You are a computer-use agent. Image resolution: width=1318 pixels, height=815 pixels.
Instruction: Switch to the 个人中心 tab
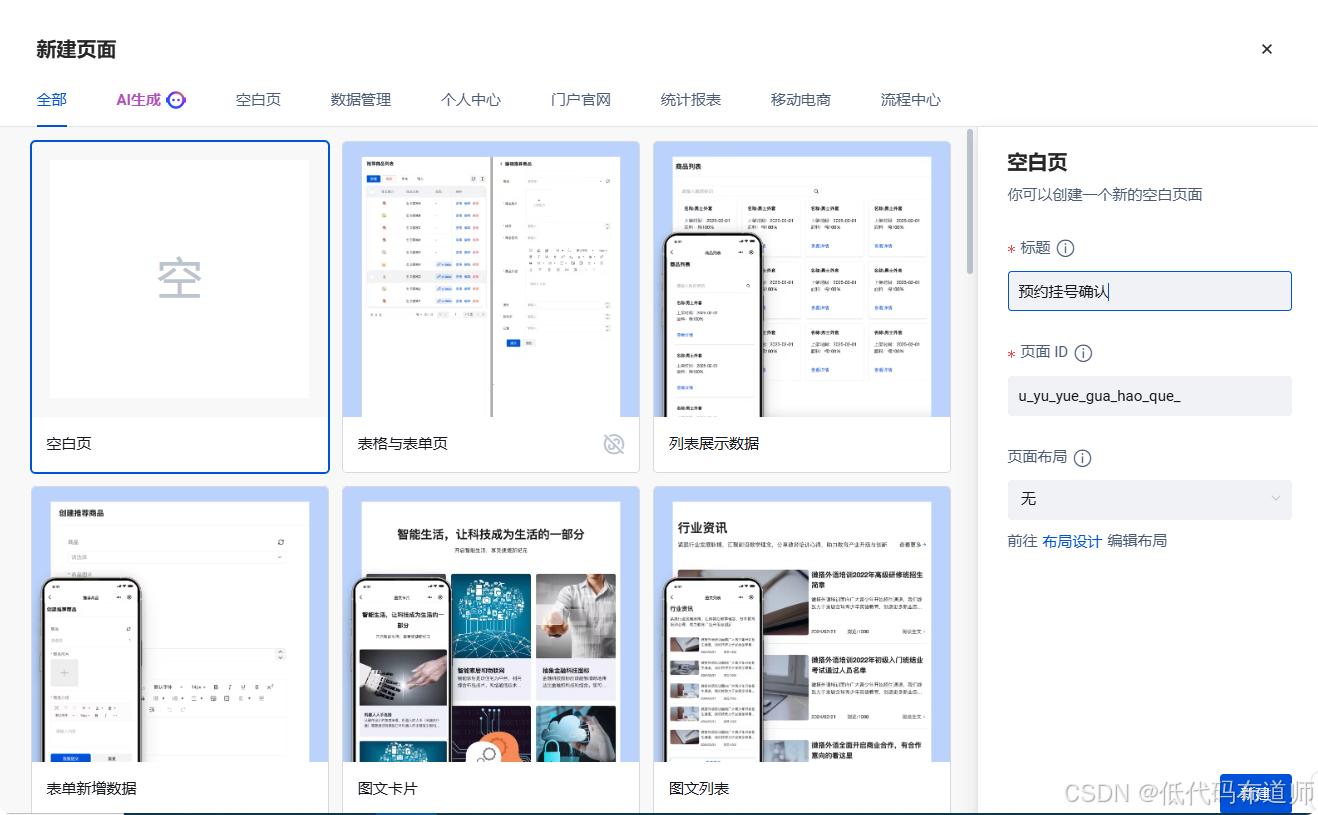(x=470, y=99)
